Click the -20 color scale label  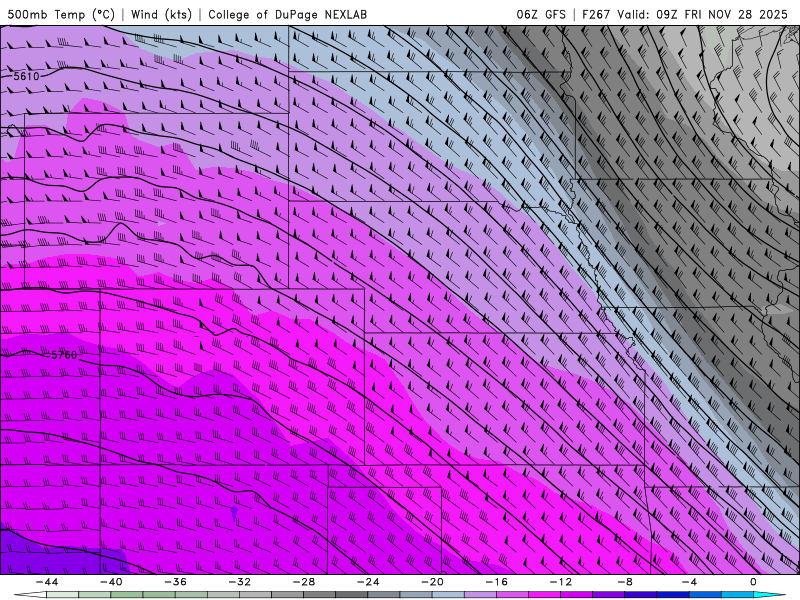pyautogui.click(x=432, y=582)
